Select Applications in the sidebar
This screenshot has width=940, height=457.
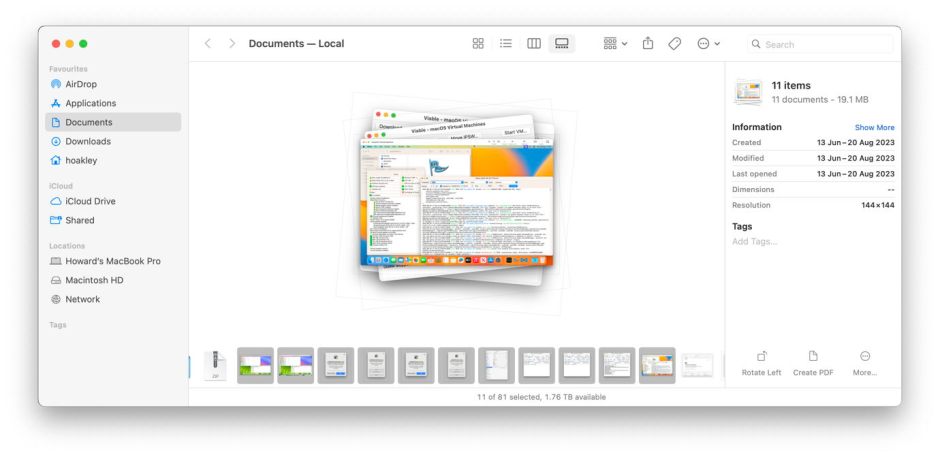point(90,103)
